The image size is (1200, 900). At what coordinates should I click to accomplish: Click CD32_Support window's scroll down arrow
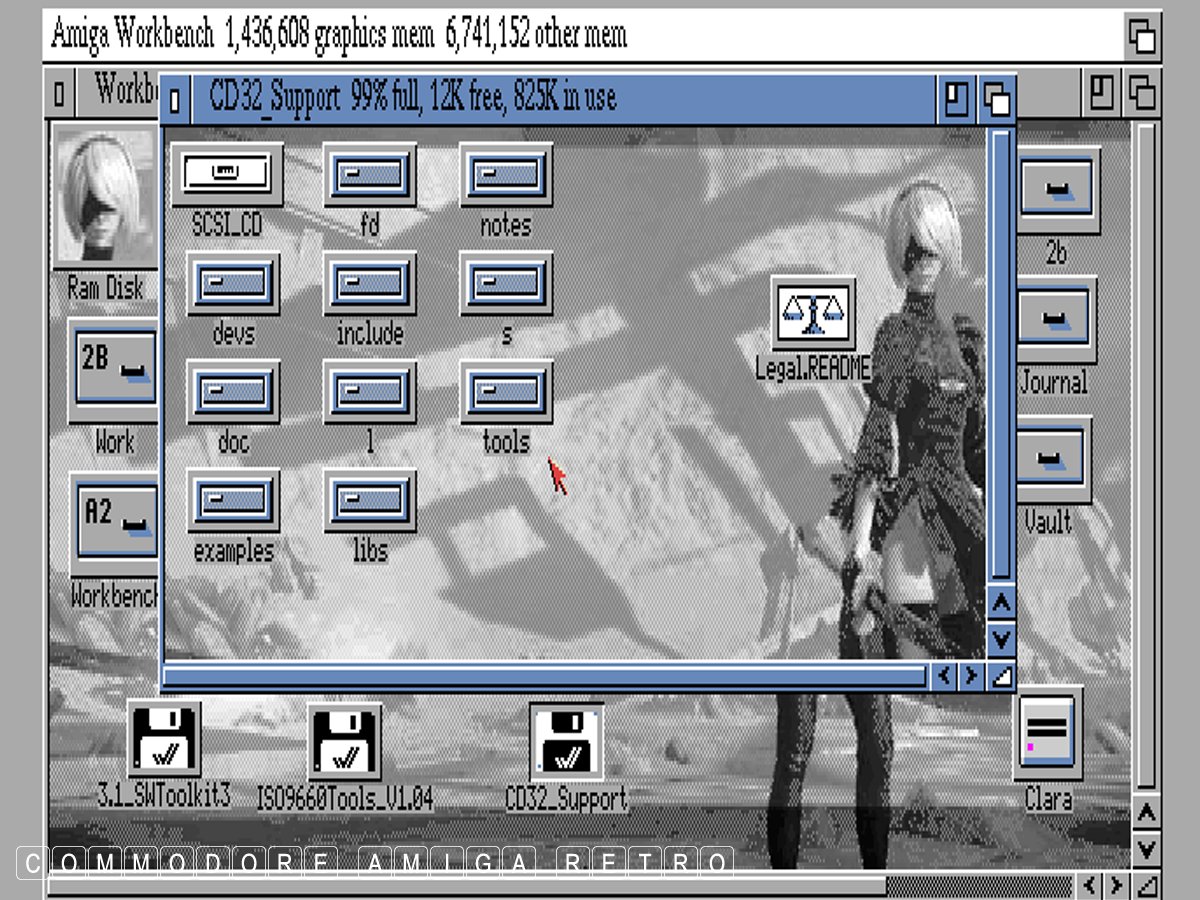(1001, 639)
